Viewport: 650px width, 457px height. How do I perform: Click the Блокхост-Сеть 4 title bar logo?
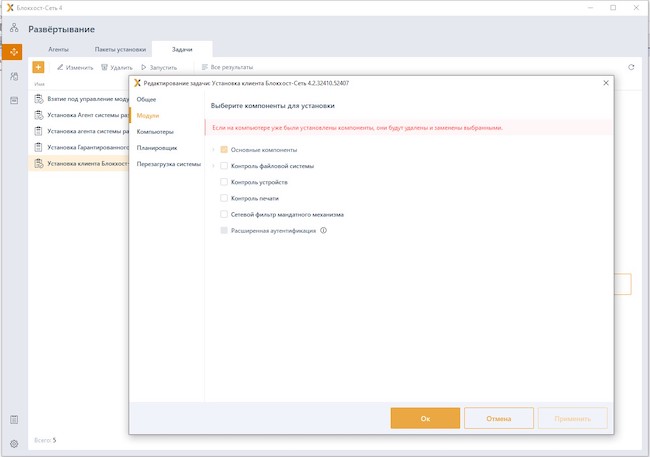point(10,7)
